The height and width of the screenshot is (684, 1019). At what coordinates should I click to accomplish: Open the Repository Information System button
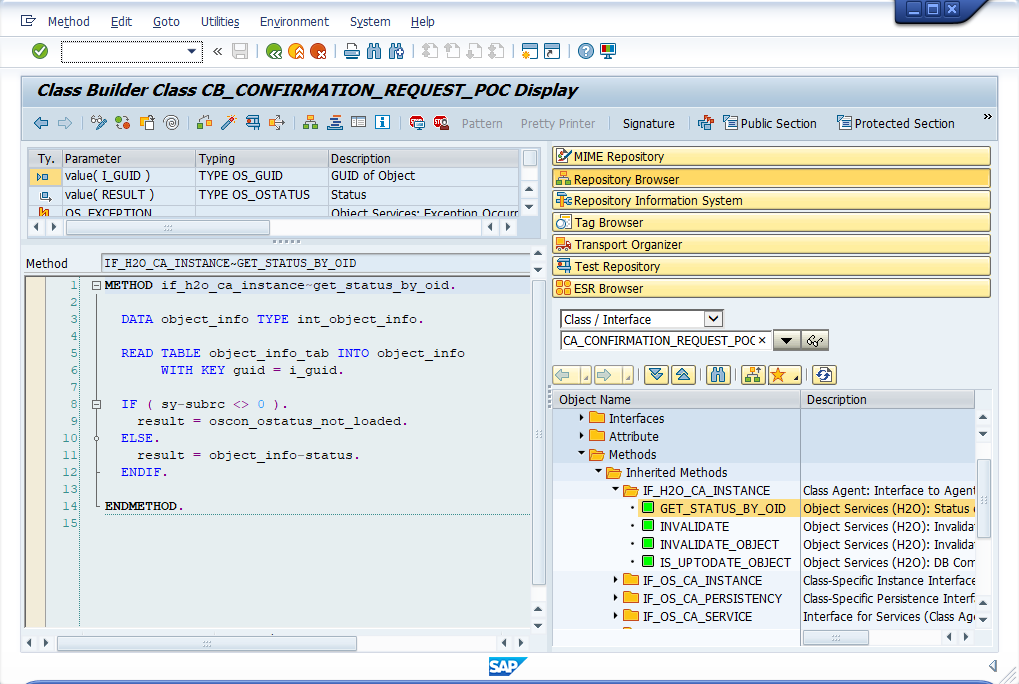pos(771,201)
